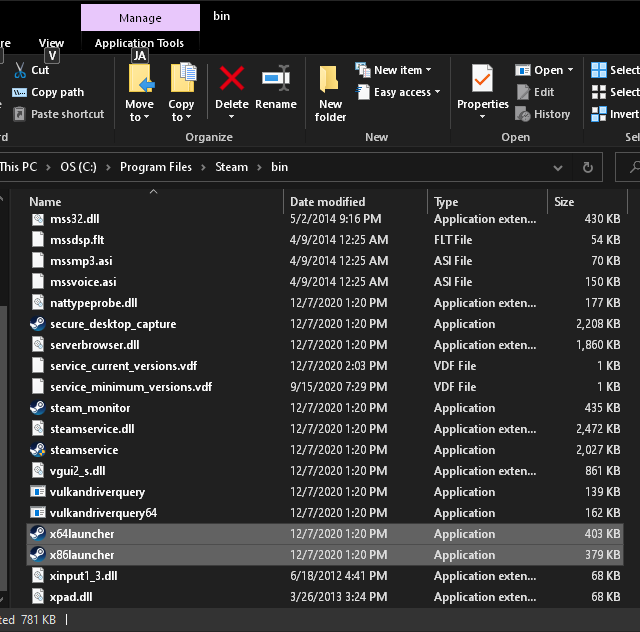Select the file nattypeprobe.dll
Screen dimensions: 640x632
point(324,303)
